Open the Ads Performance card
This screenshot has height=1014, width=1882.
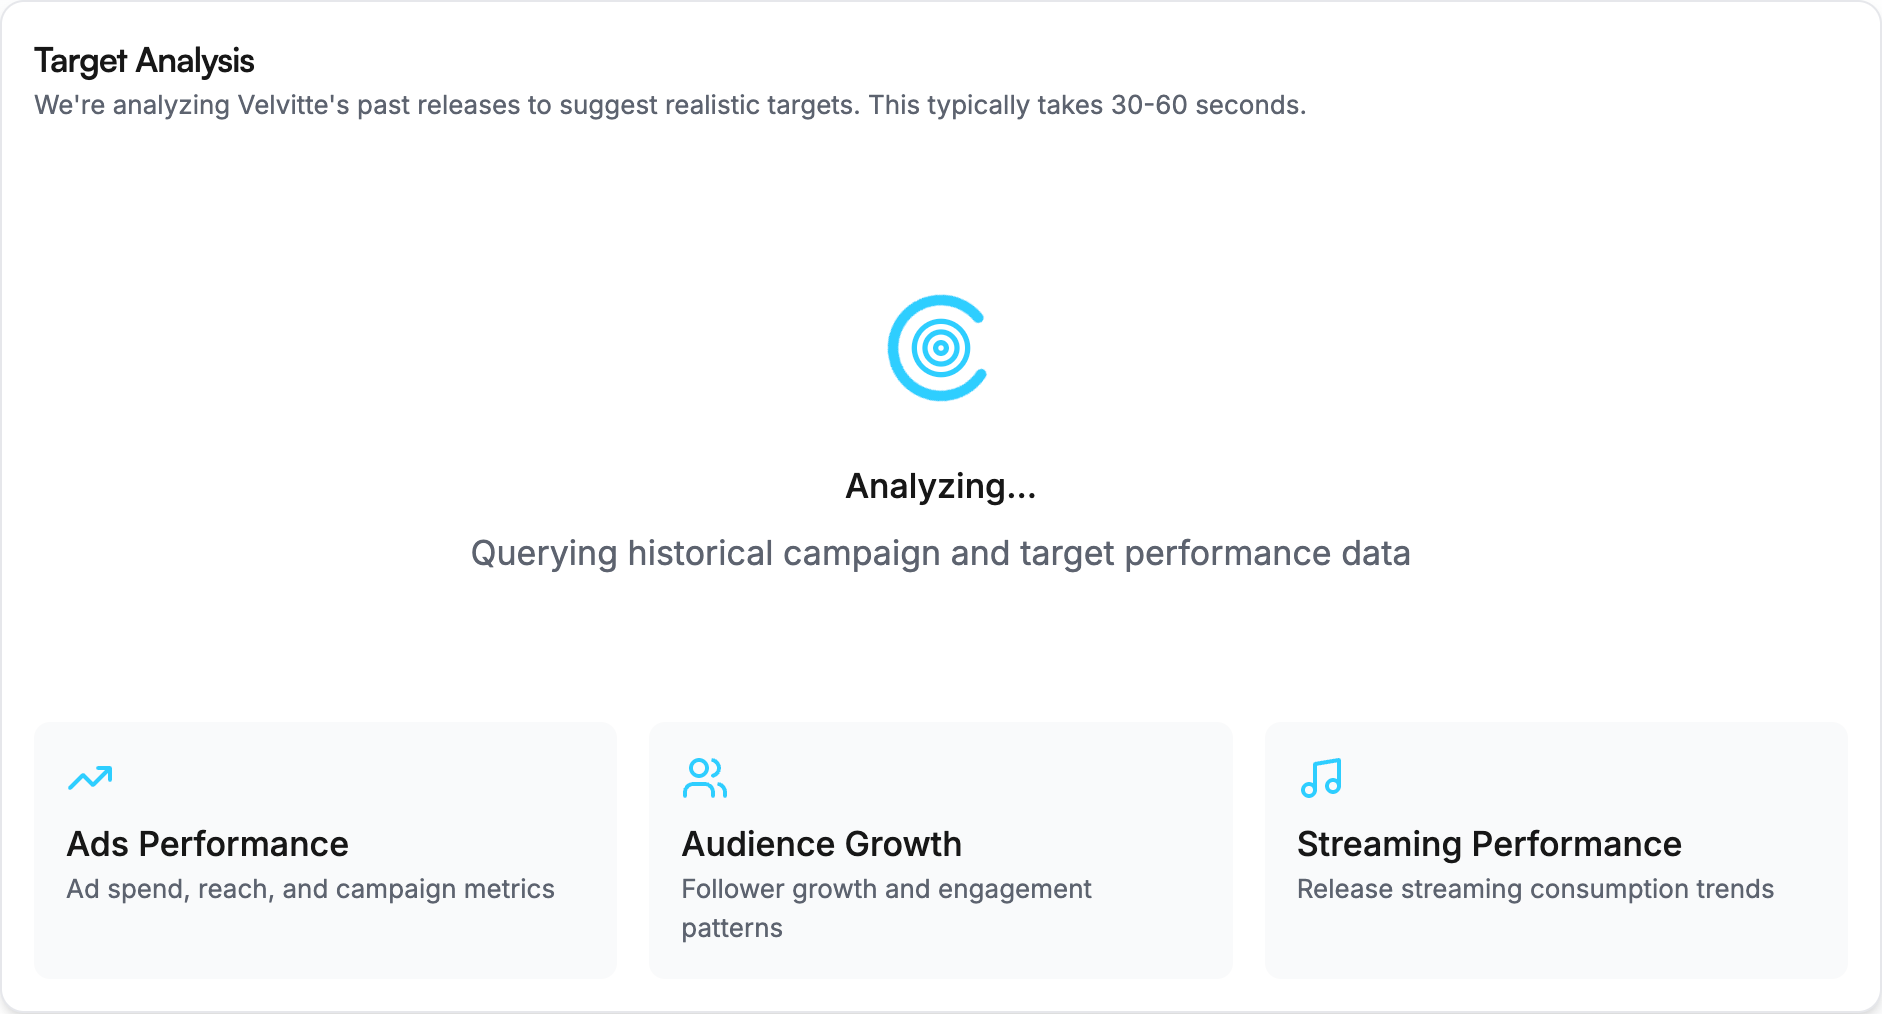326,850
